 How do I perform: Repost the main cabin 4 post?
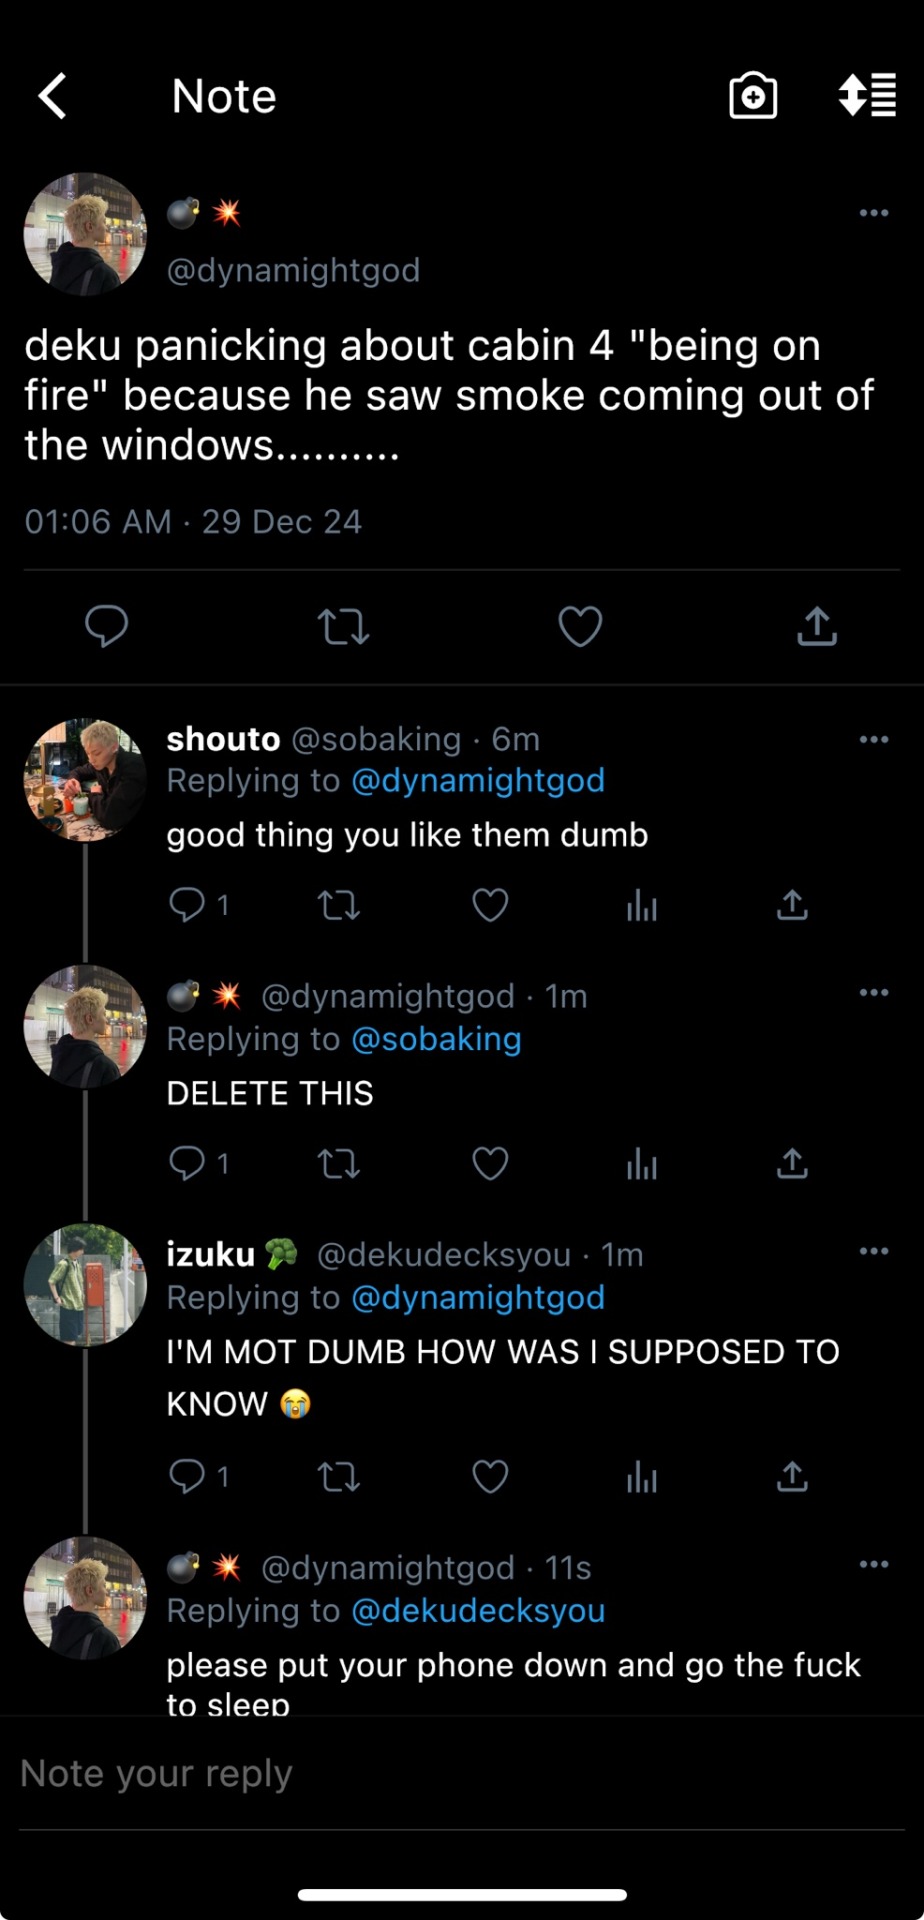[343, 627]
